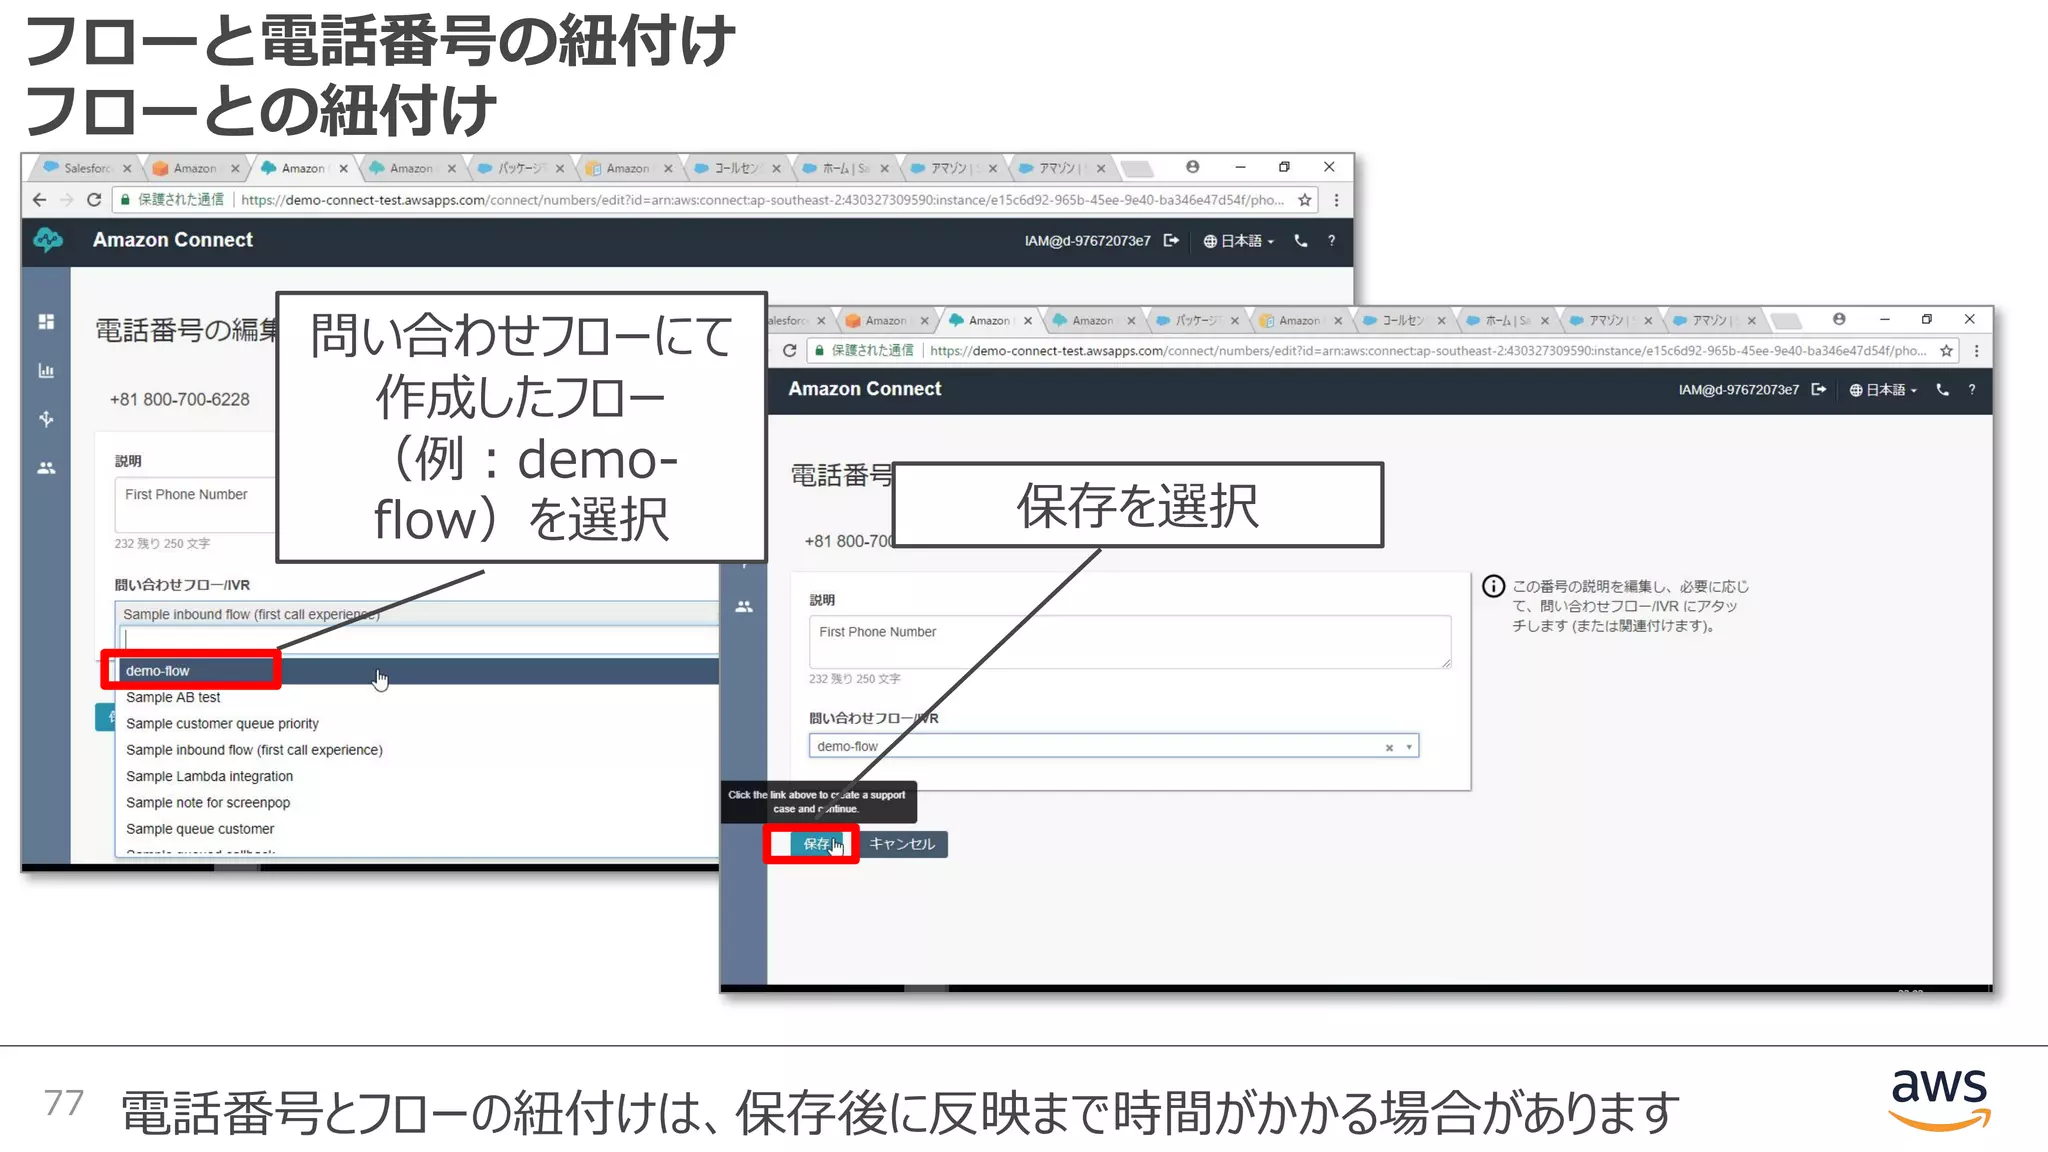Expand the demo-flow contact flow dropdown arrow

[x=1409, y=747]
